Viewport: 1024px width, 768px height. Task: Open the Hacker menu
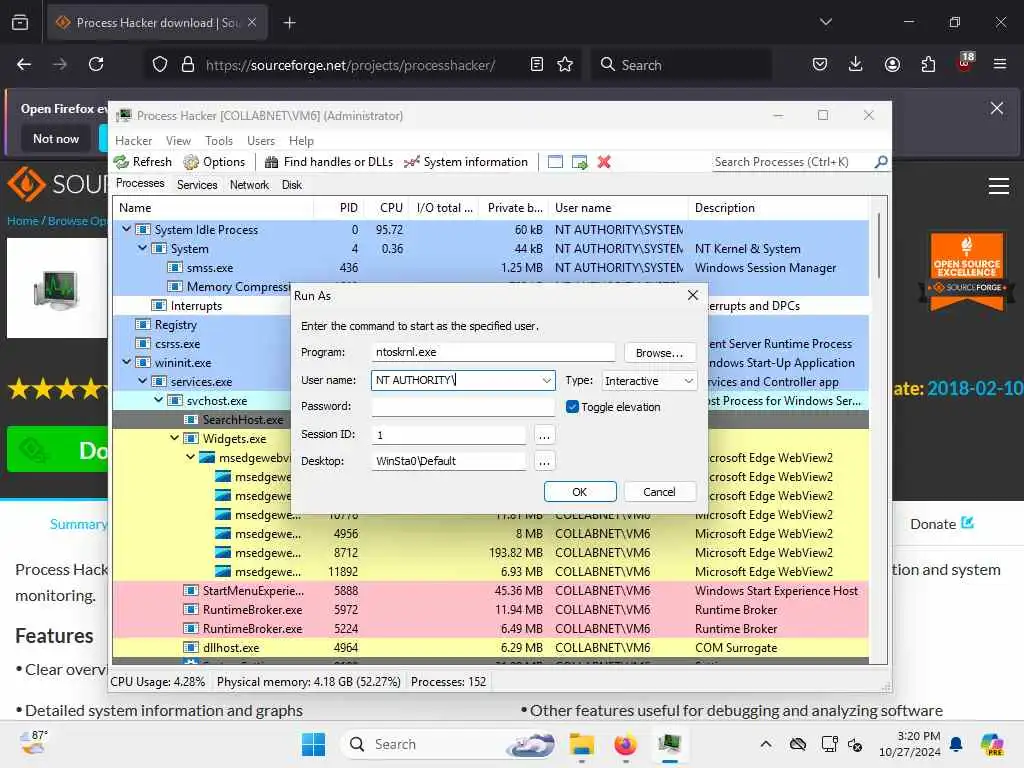tap(133, 140)
